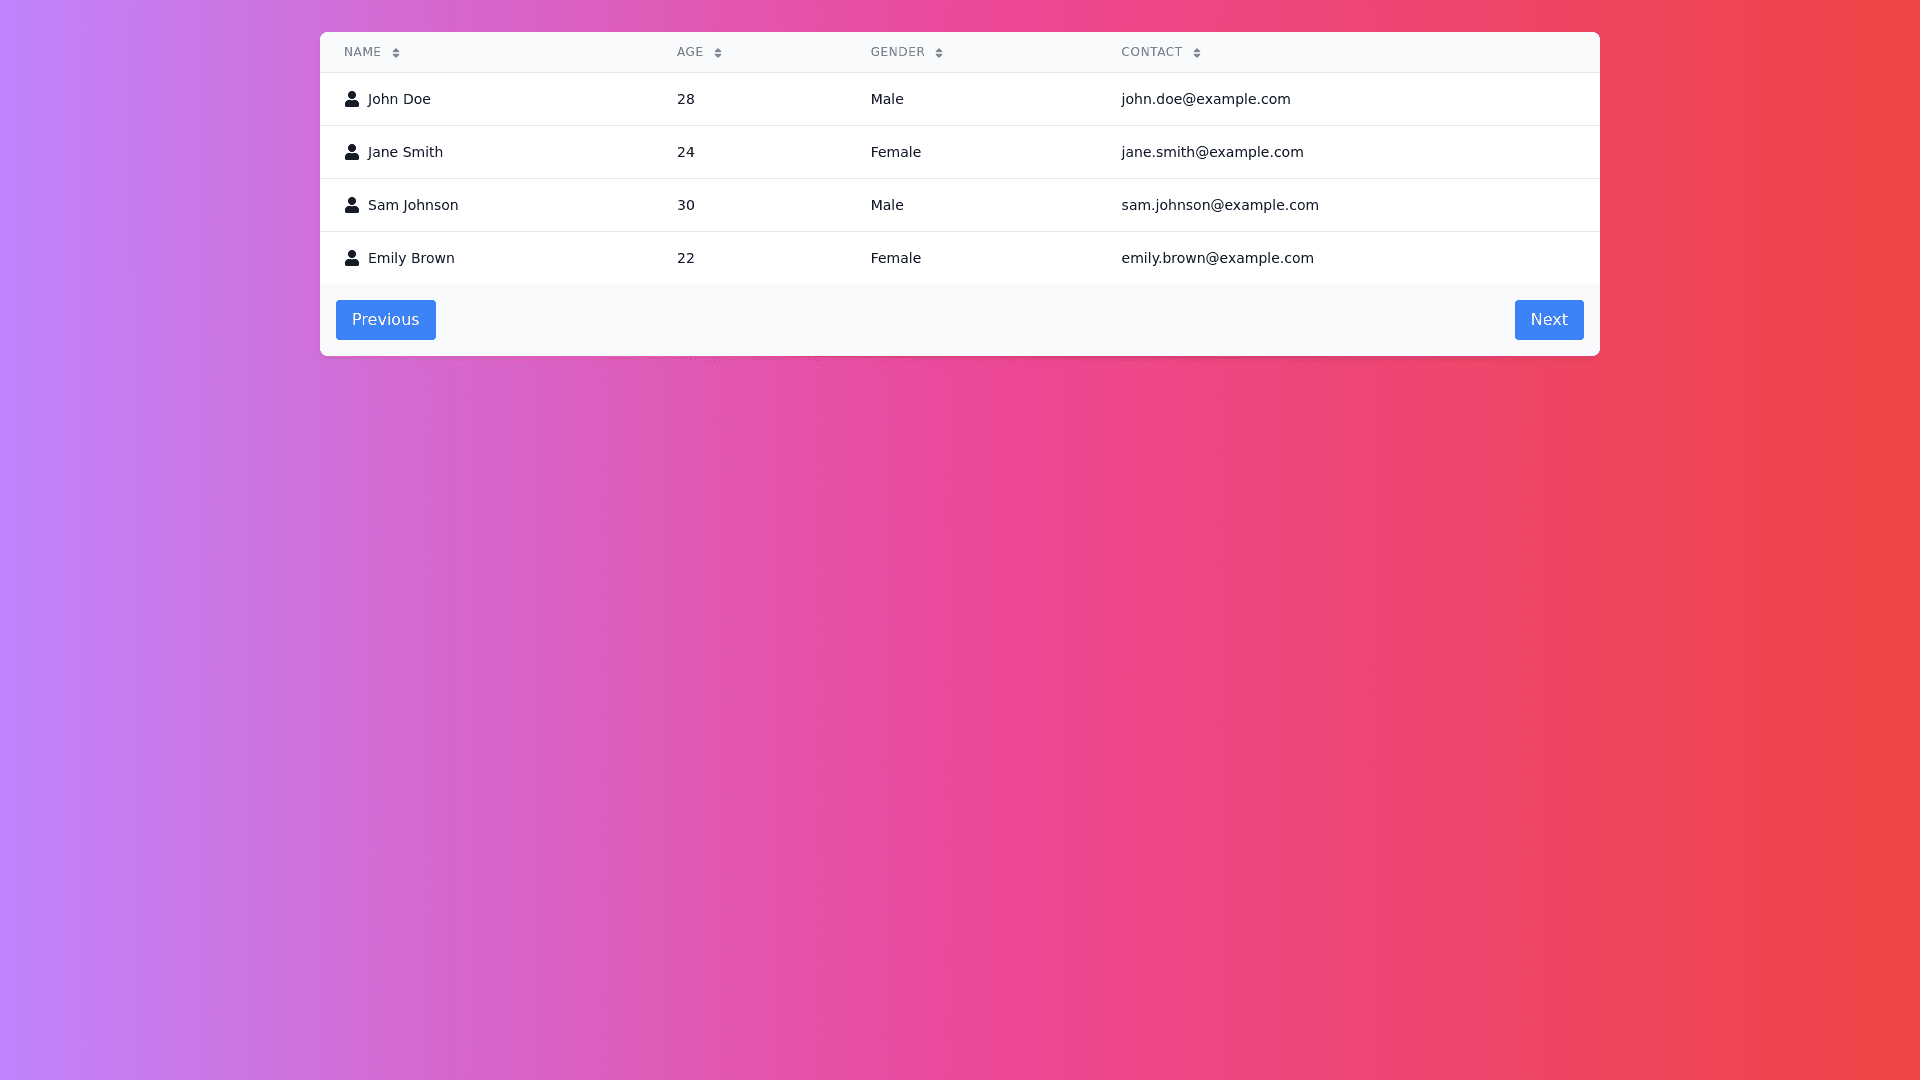
Task: Go to the Previous page
Action: [386, 320]
